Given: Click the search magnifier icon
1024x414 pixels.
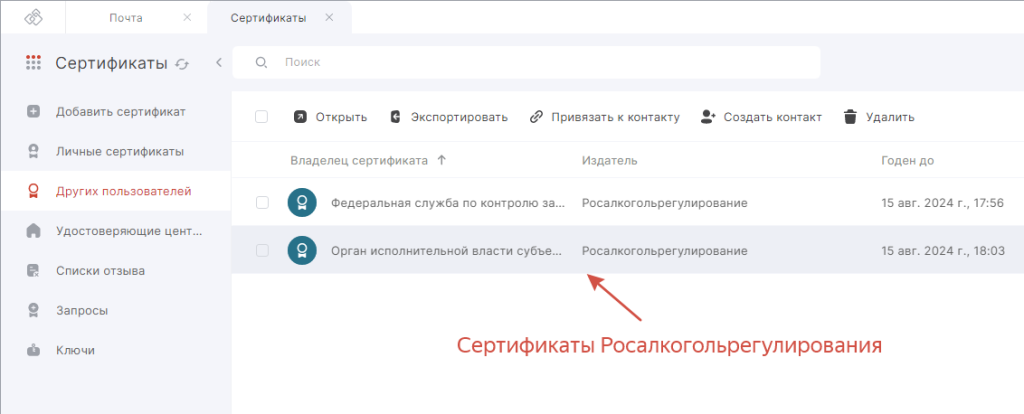Looking at the screenshot, I should (x=261, y=63).
